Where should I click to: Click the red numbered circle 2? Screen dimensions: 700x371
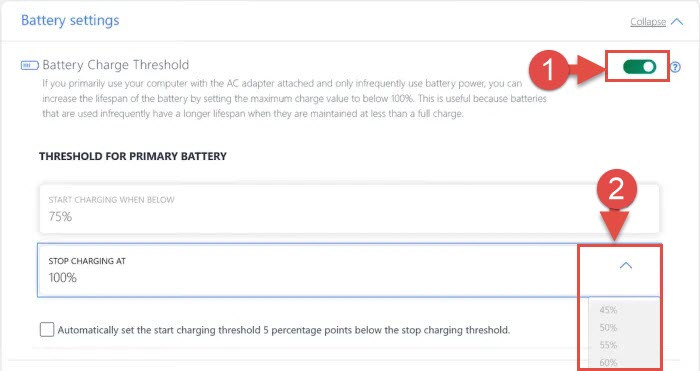point(617,189)
